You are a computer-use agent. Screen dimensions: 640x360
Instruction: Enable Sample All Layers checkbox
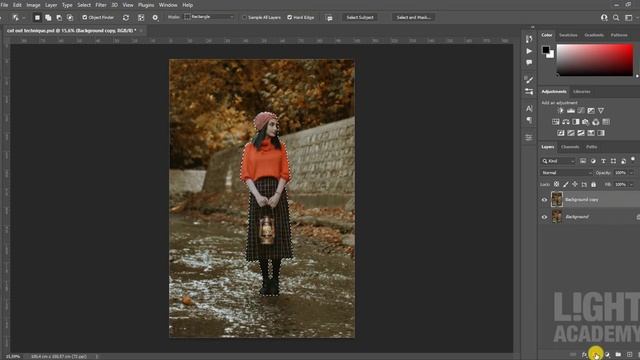coord(244,18)
